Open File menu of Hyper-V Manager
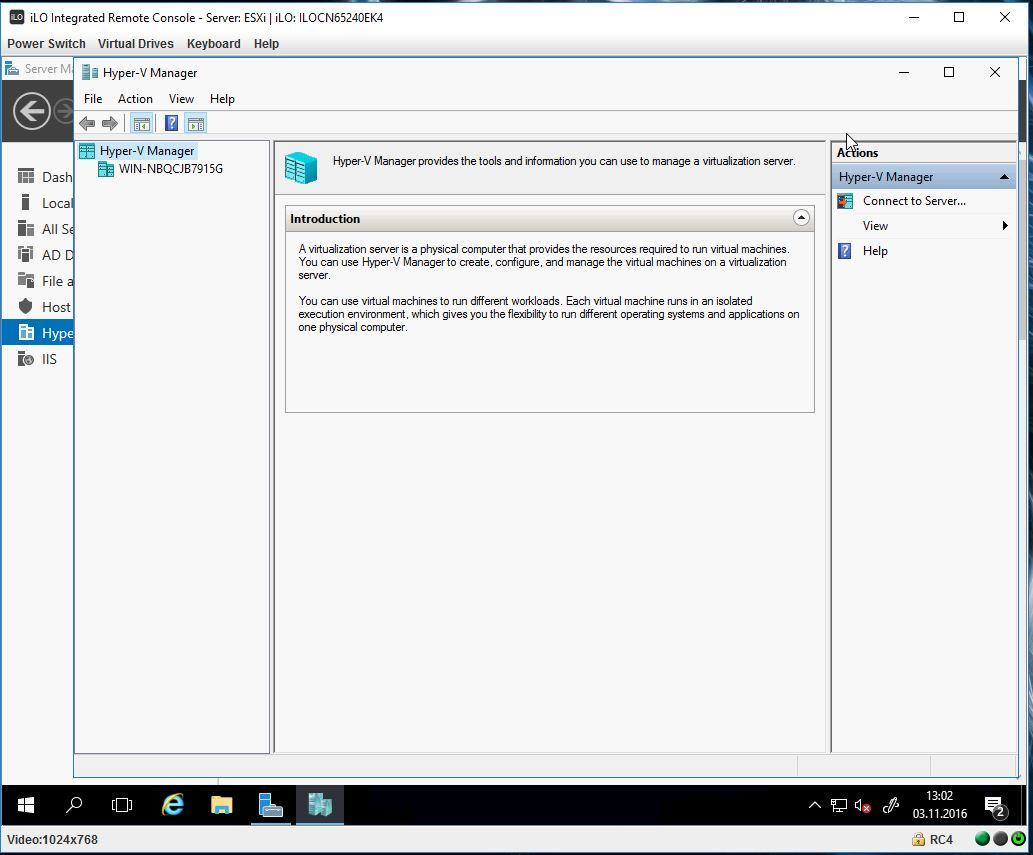Viewport: 1033px width, 855px height. 93,99
